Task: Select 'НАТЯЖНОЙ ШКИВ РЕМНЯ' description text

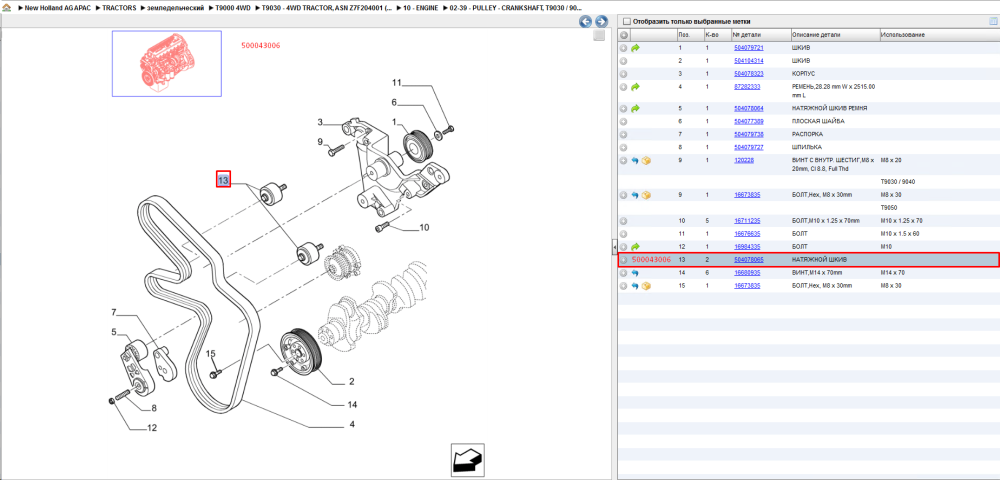Action: 829,108
